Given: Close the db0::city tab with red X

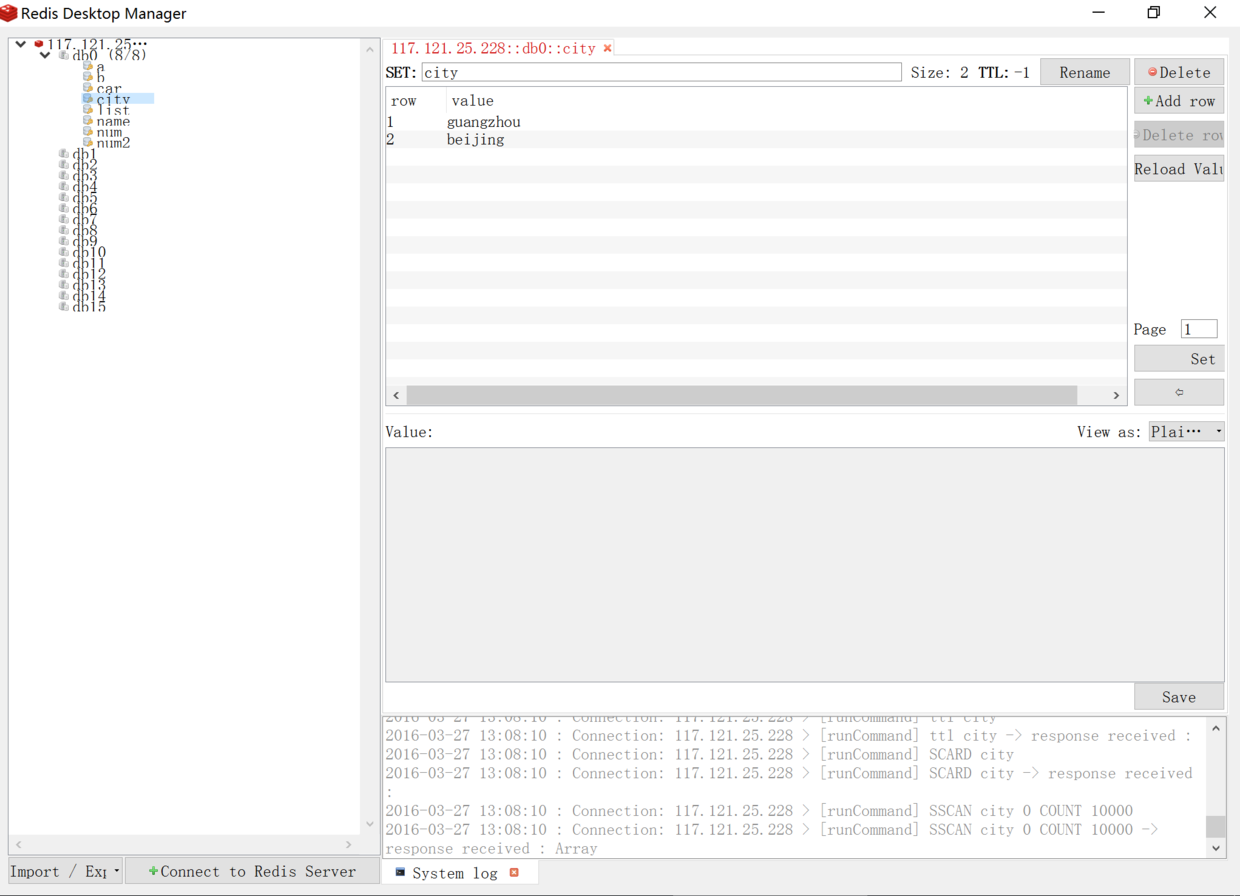Looking at the screenshot, I should coord(608,48).
